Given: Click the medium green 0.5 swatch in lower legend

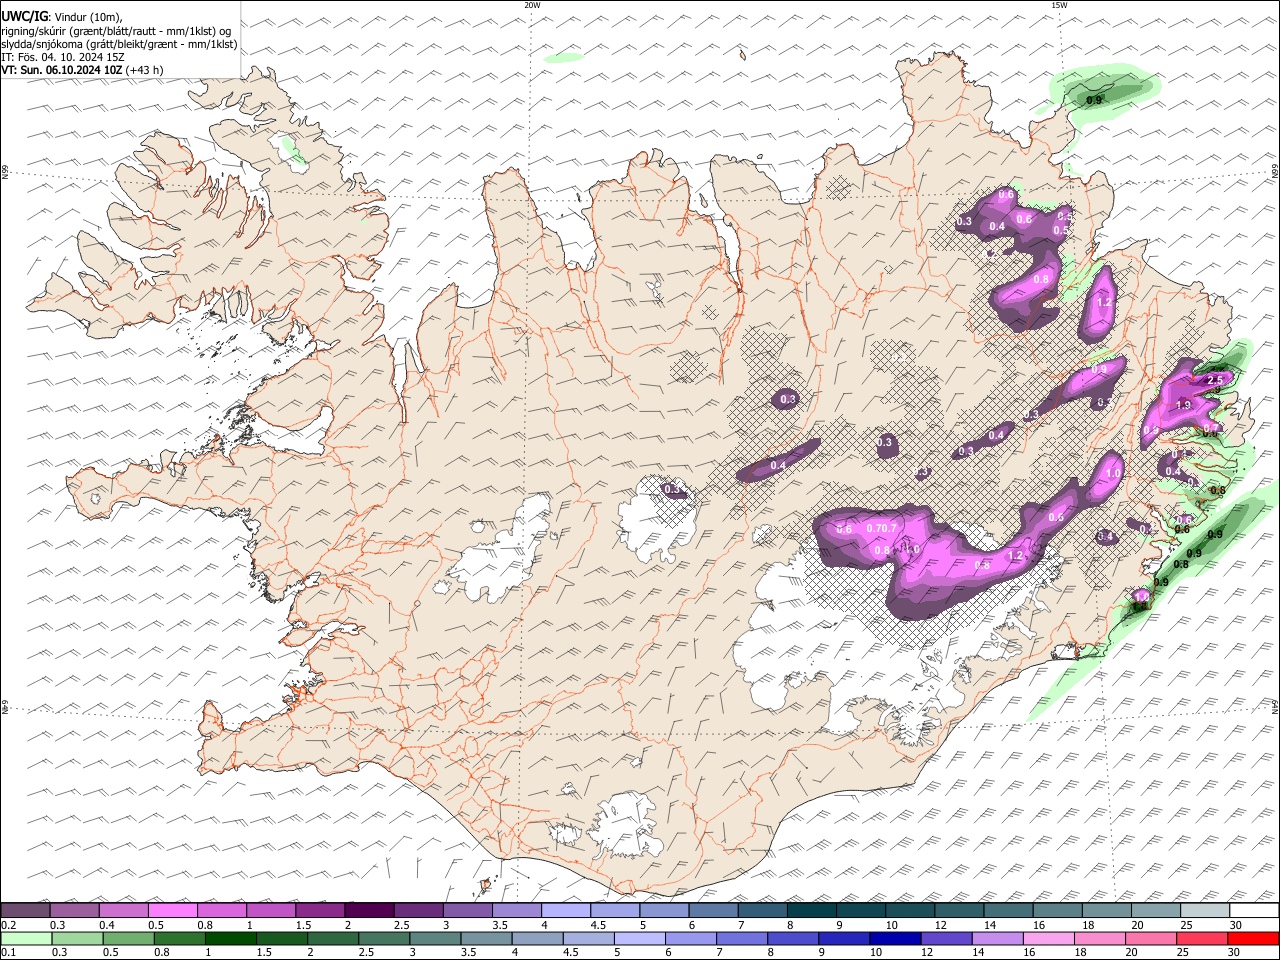Looking at the screenshot, I should 128,939.
